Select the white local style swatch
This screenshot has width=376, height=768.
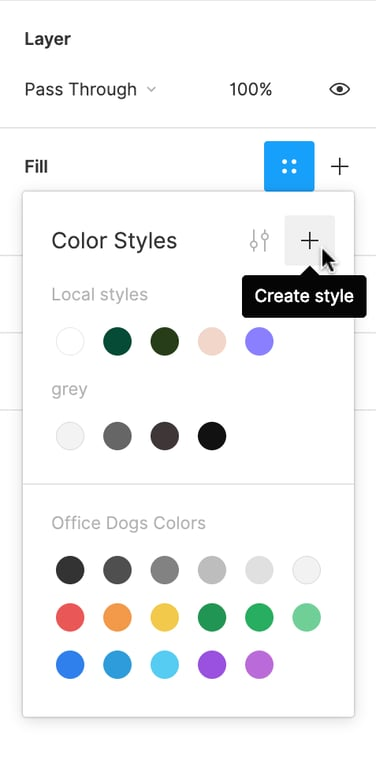[70, 341]
